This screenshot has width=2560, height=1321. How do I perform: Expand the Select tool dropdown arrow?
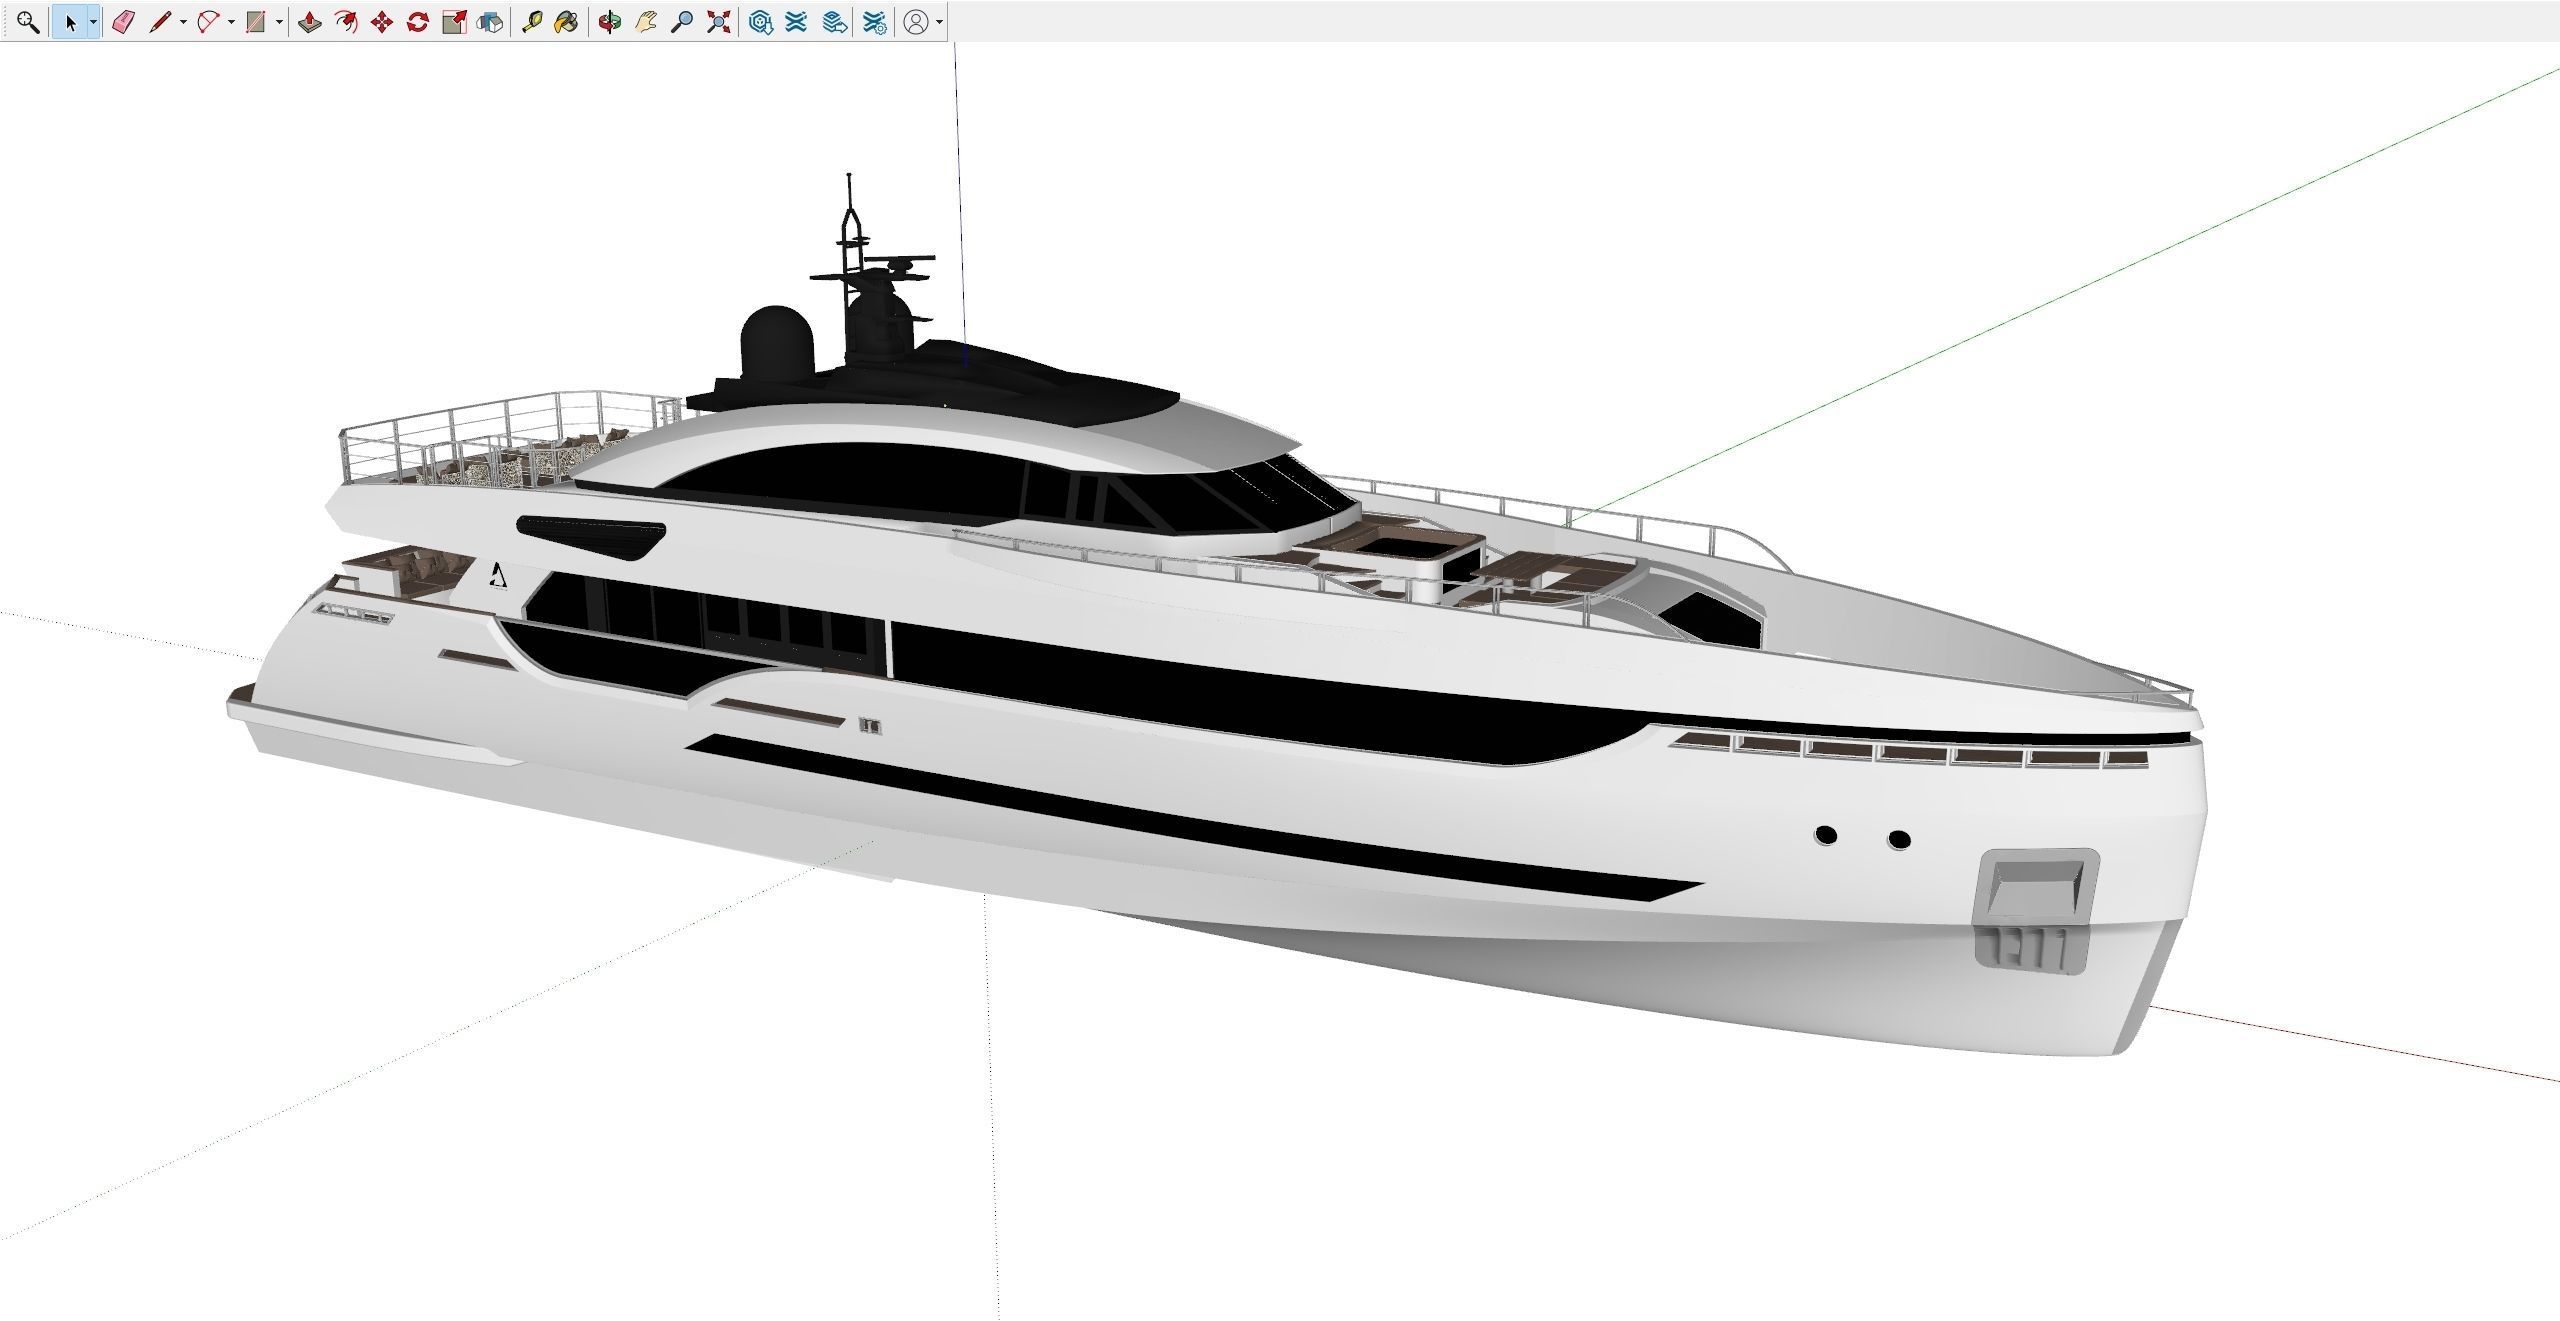pyautogui.click(x=93, y=22)
